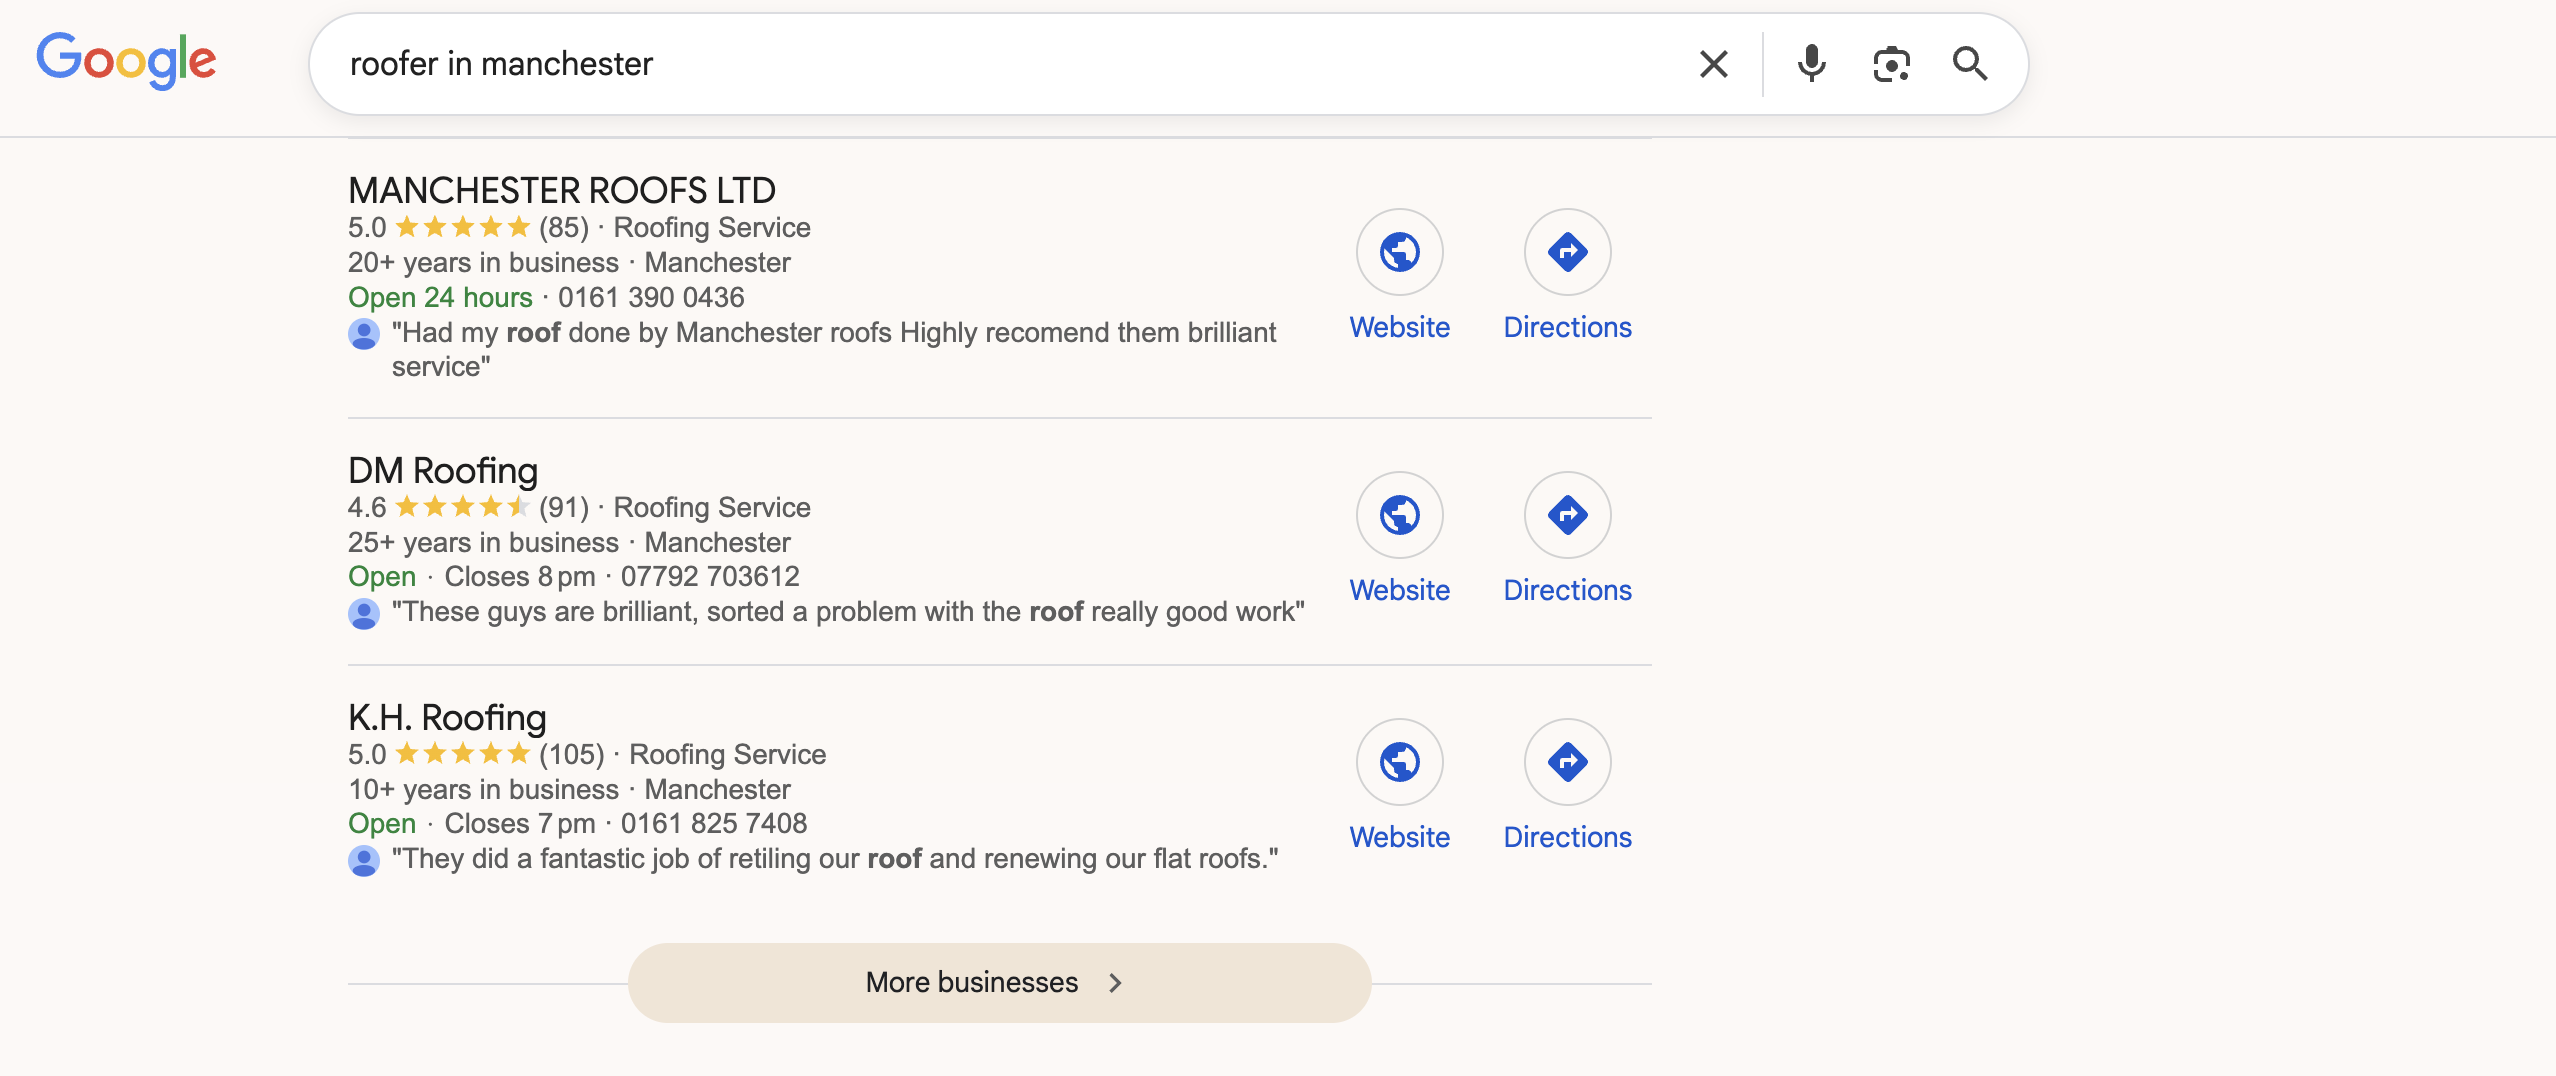Click Closes 7 pm text for K.H. Roofing

coord(520,823)
